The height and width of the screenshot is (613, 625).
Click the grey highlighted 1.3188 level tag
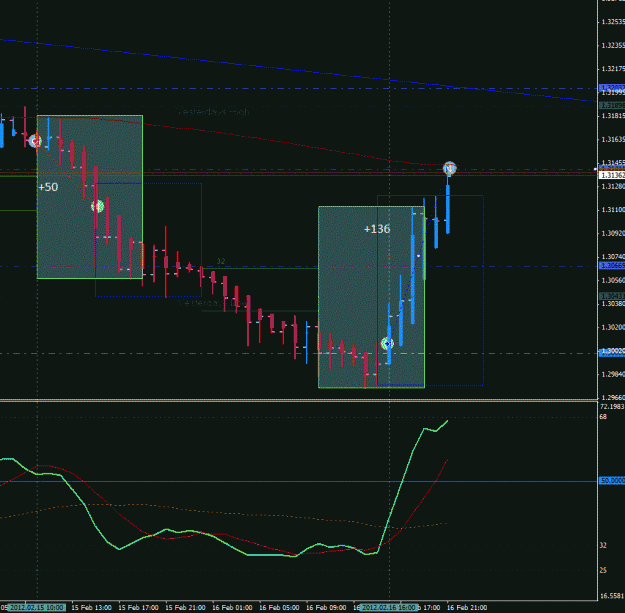pyautogui.click(x=612, y=106)
